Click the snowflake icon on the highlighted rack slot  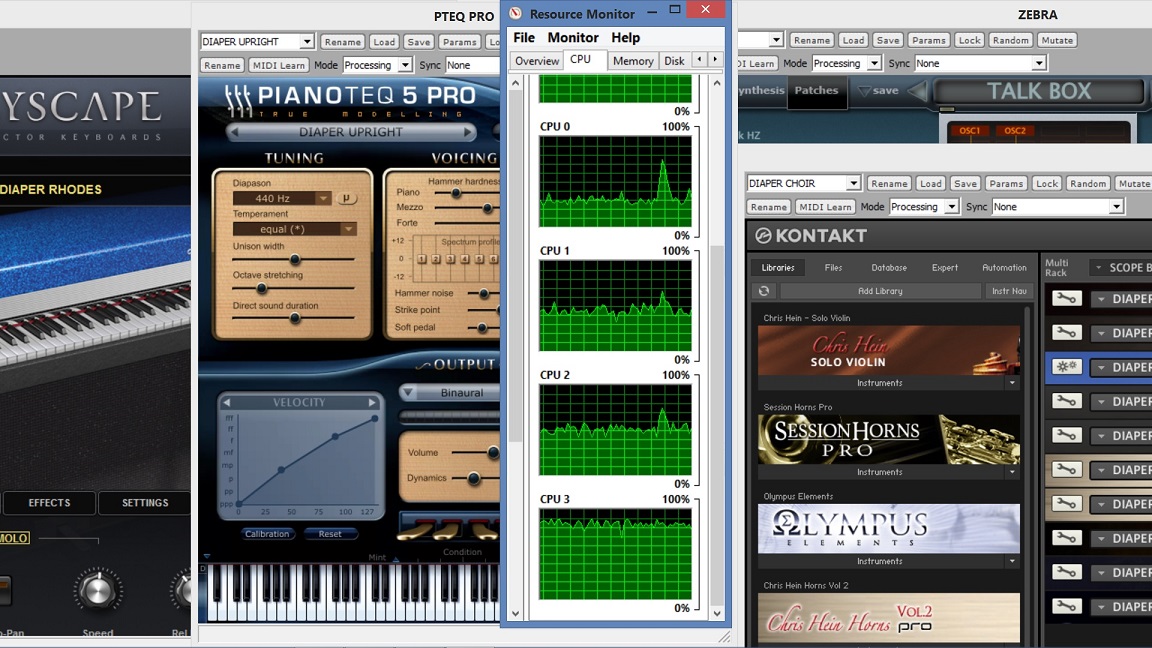click(1066, 367)
